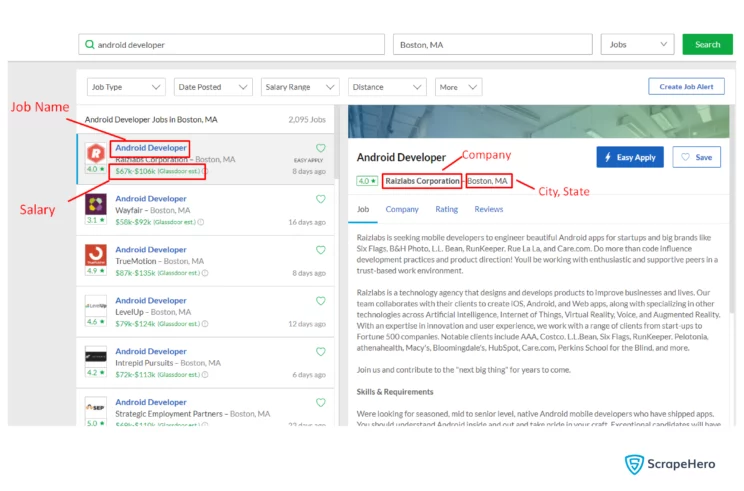Click the job list vertical scrollbar

pyautogui.click(x=337, y=142)
